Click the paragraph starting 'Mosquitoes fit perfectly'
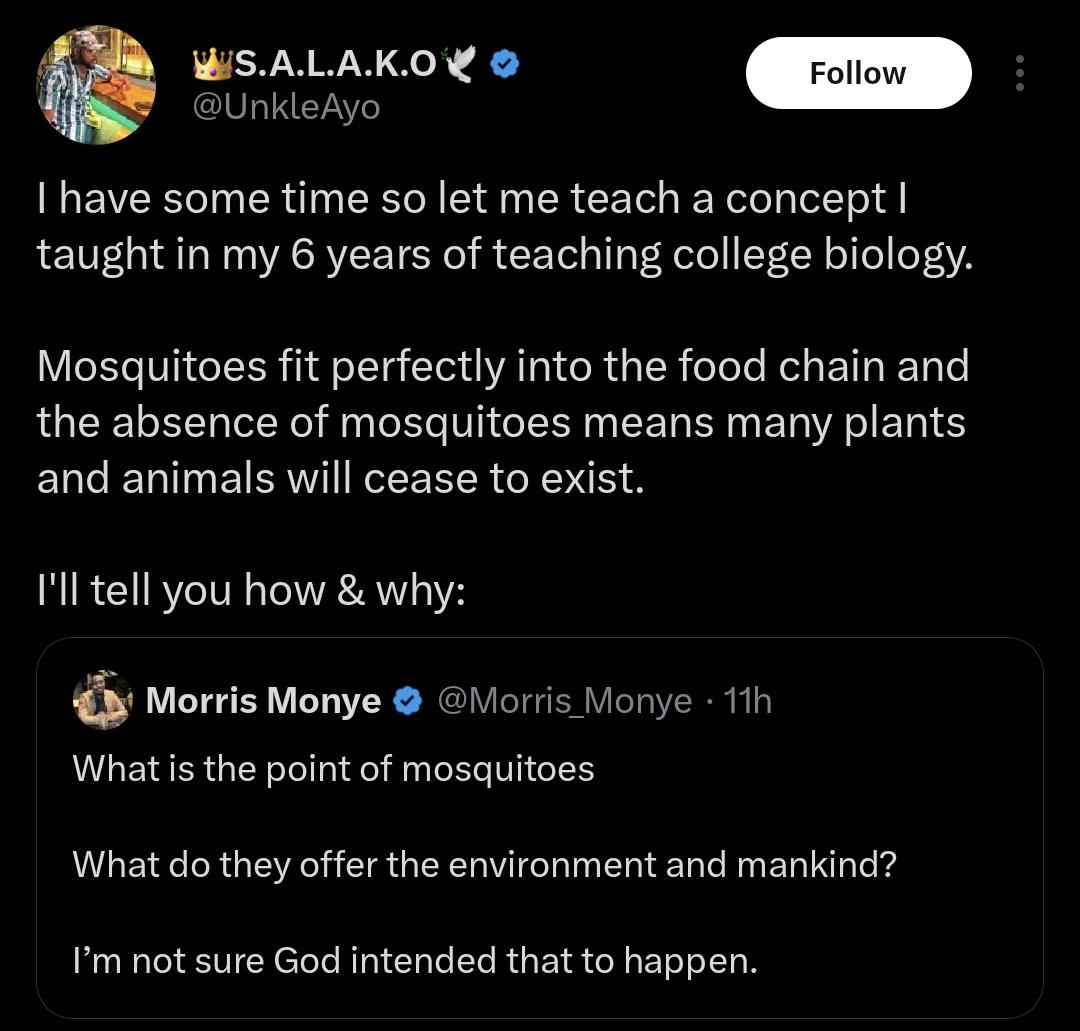Image resolution: width=1080 pixels, height=1031 pixels. pyautogui.click(x=503, y=421)
